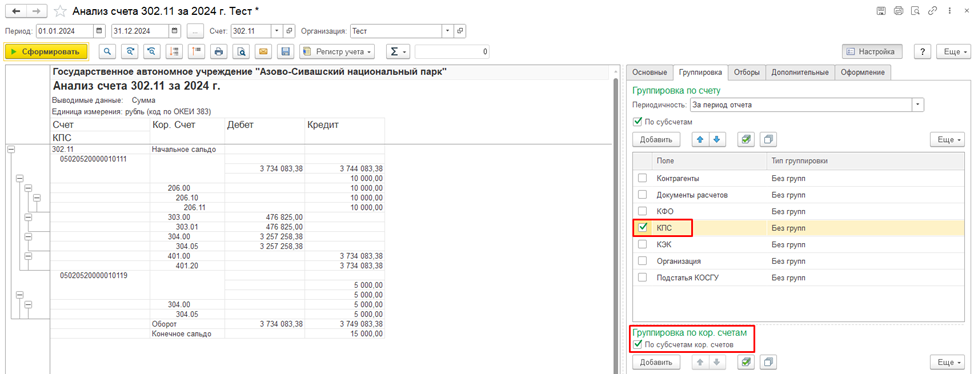Enable the КЭК grouping checkbox
974x374 pixels.
(x=643, y=245)
